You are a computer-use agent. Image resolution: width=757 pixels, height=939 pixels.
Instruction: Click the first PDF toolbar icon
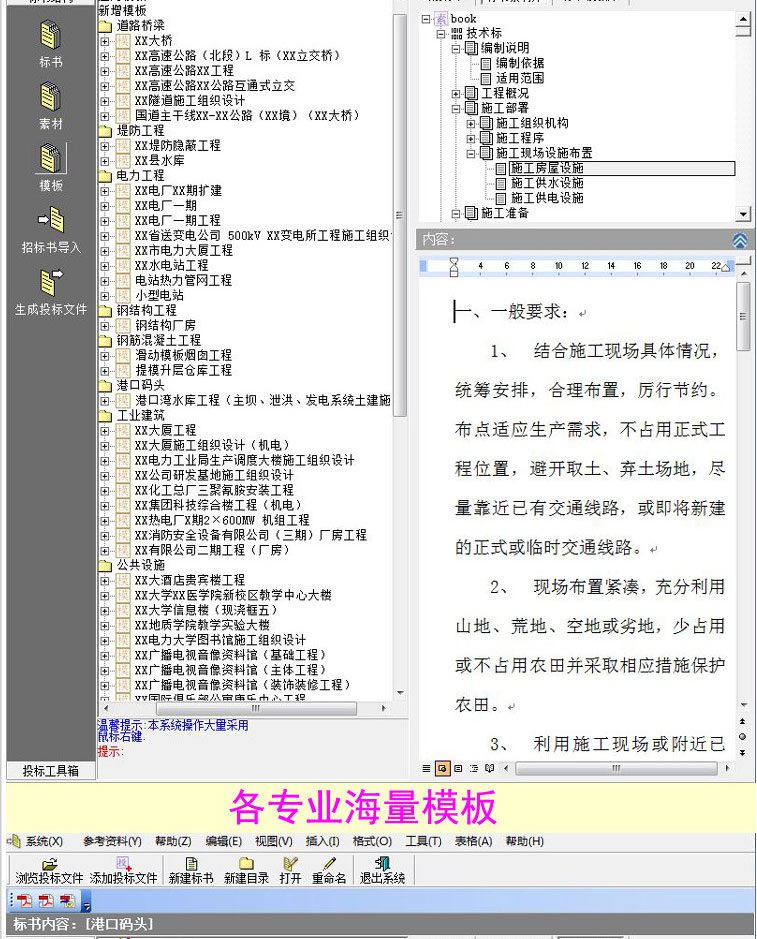(25, 901)
